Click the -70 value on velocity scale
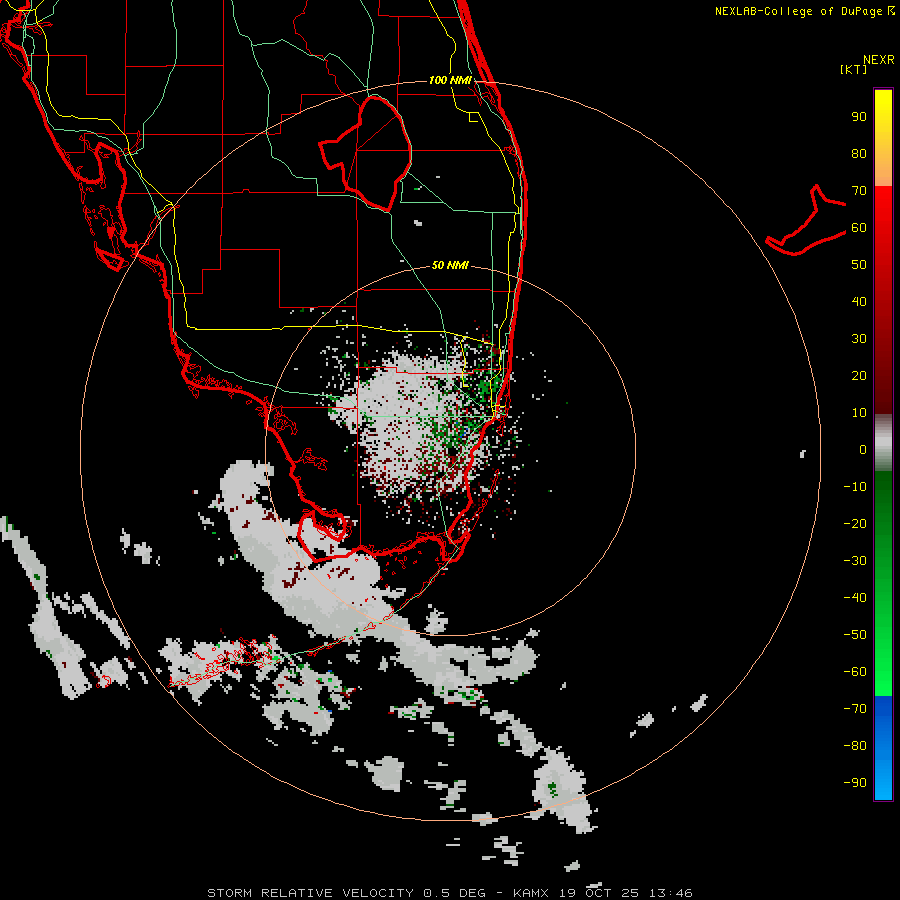The image size is (900, 900). (x=855, y=709)
